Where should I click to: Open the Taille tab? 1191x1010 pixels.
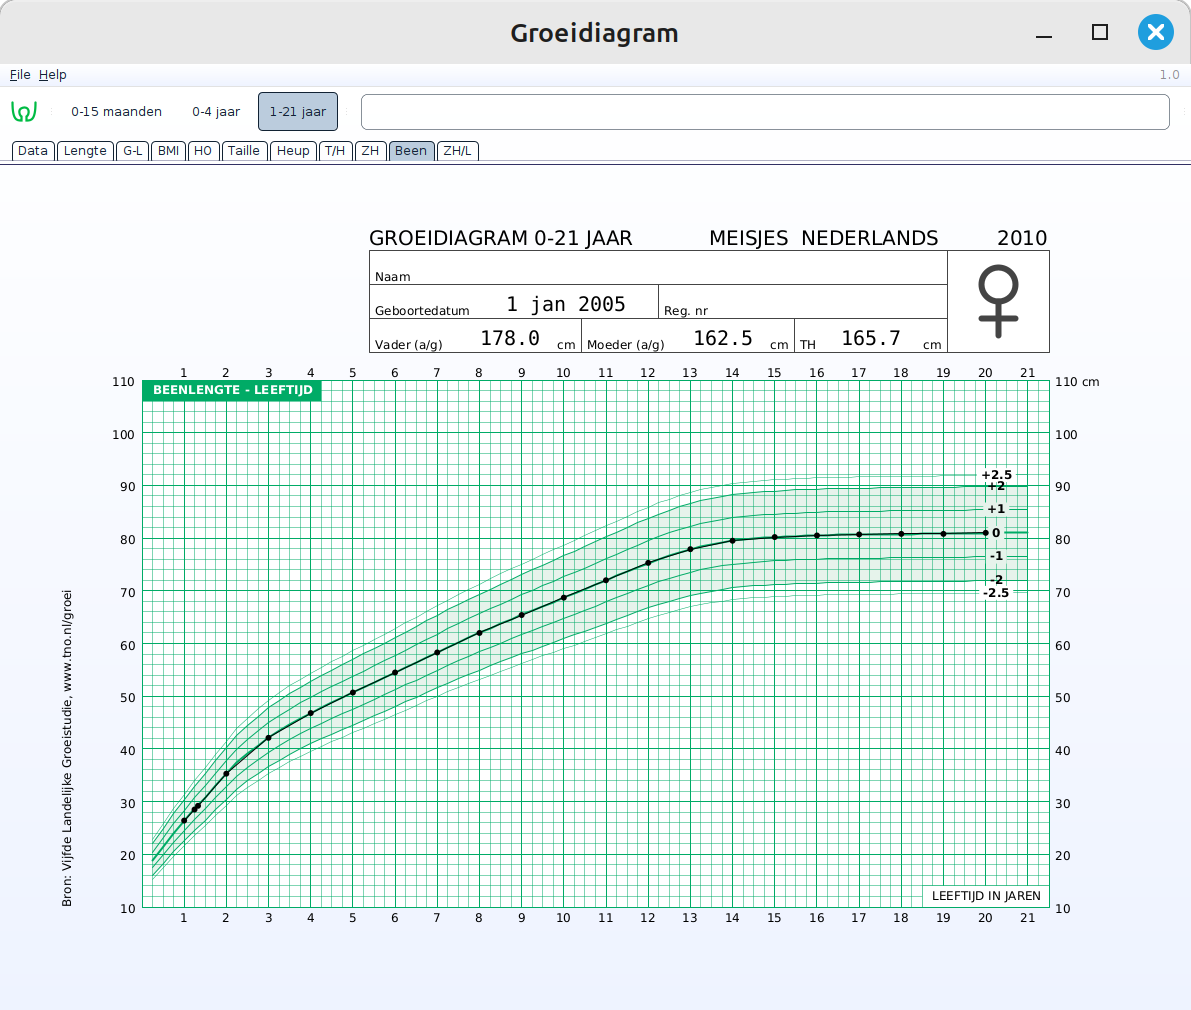point(244,151)
